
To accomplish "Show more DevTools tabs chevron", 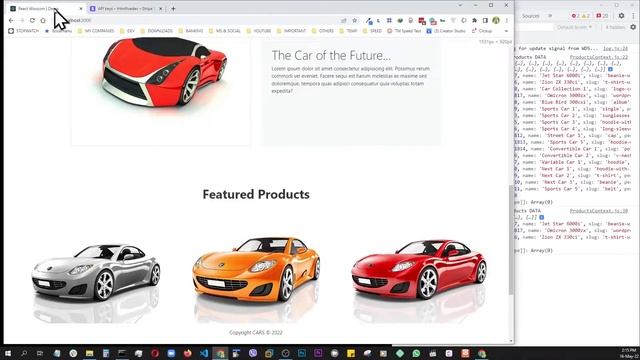I will click(x=550, y=16).
